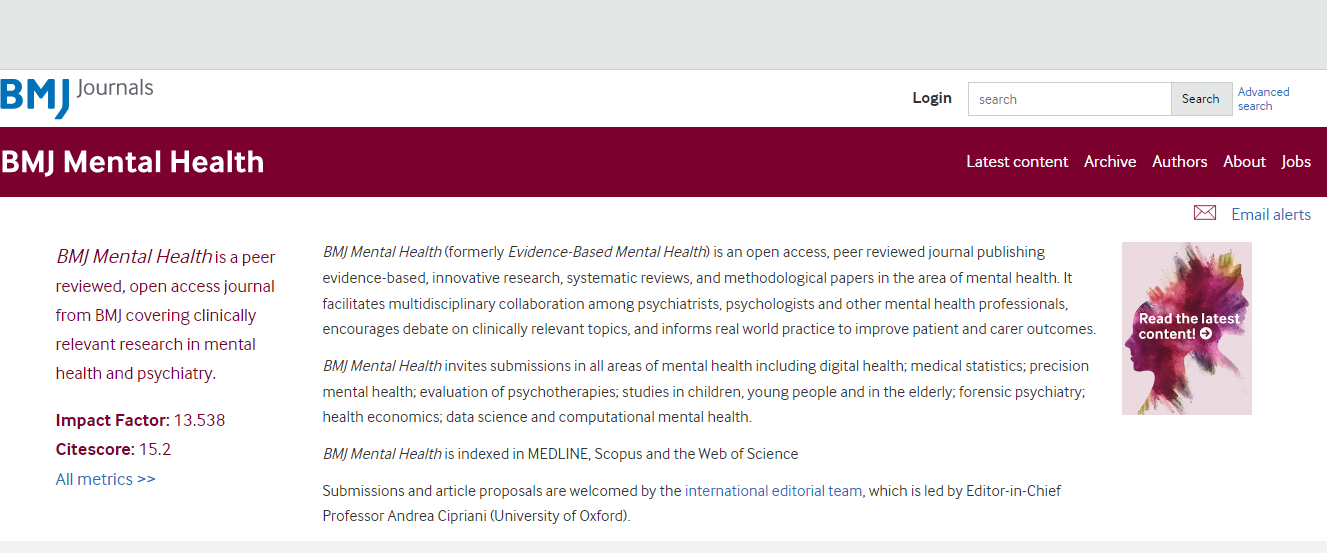Open the Journals text beside BMJ logo

click(x=115, y=88)
